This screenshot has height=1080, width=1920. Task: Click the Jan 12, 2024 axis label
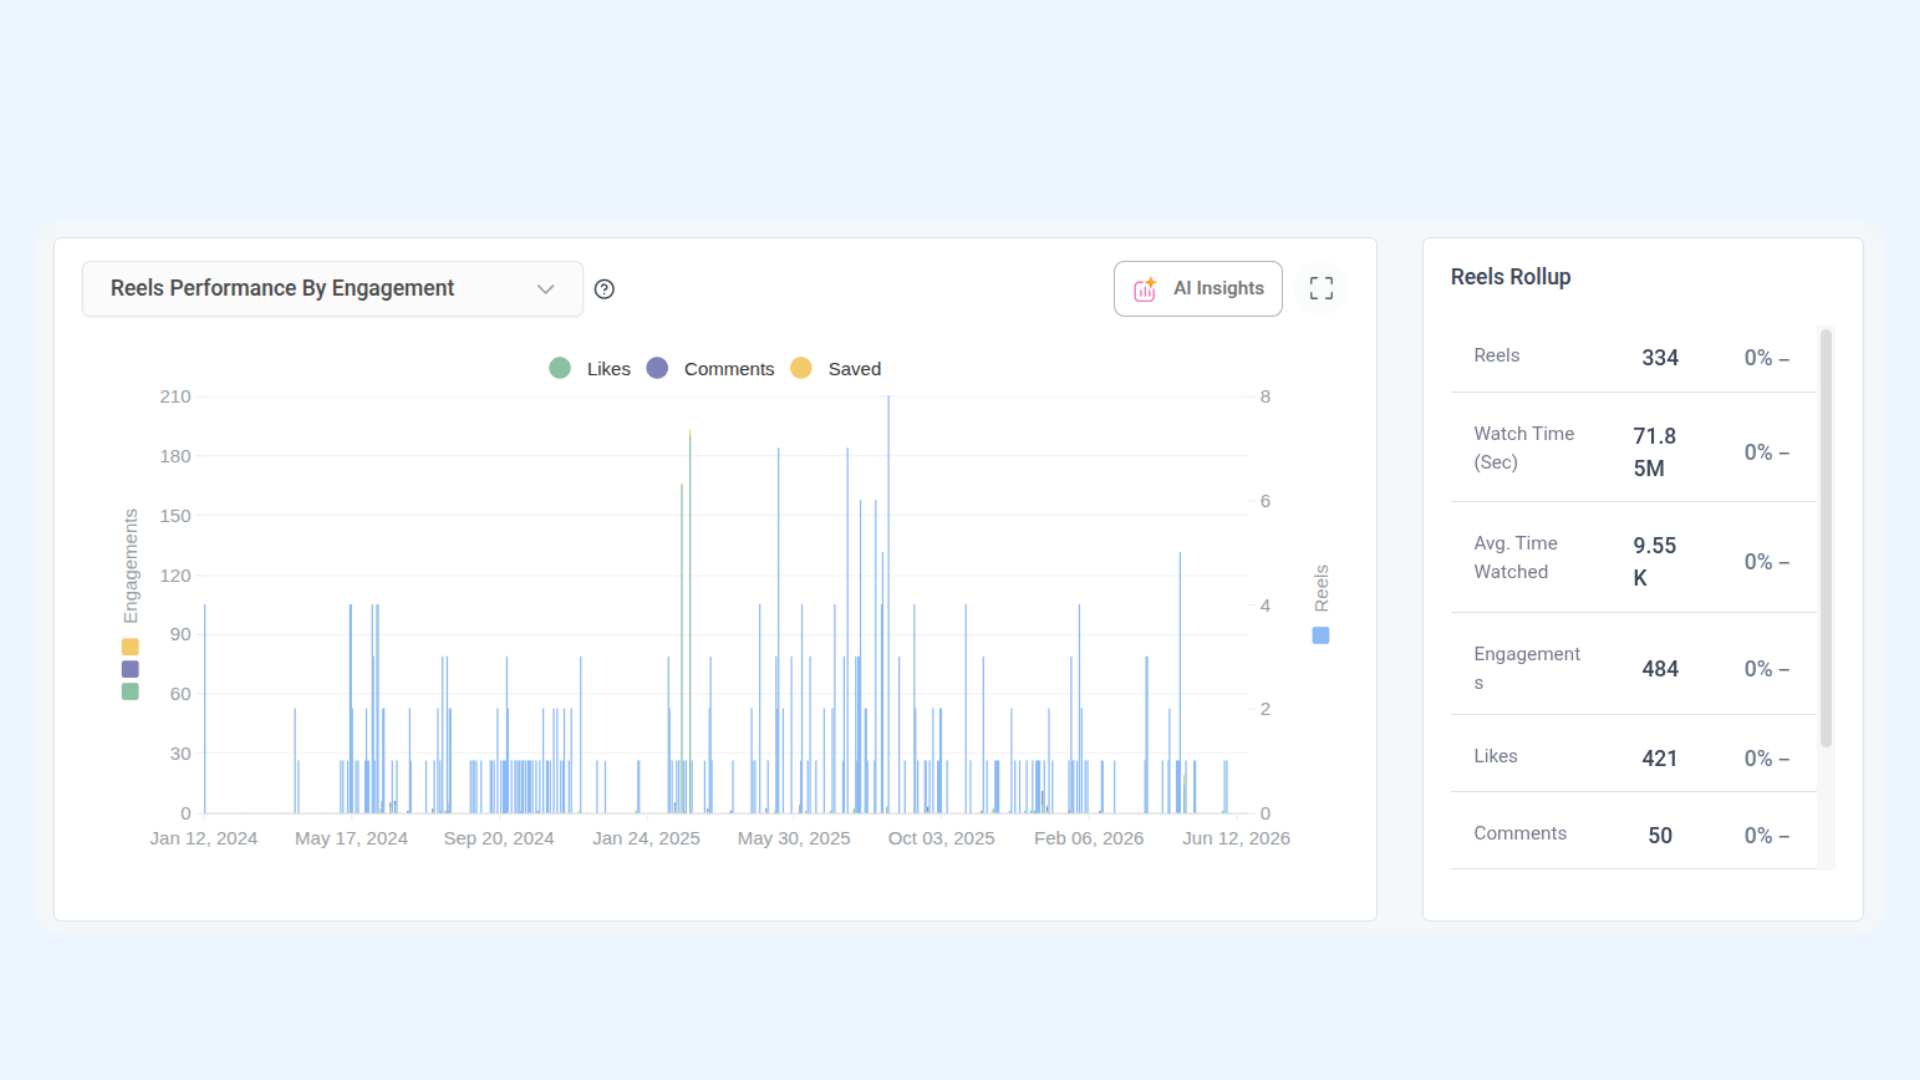204,839
